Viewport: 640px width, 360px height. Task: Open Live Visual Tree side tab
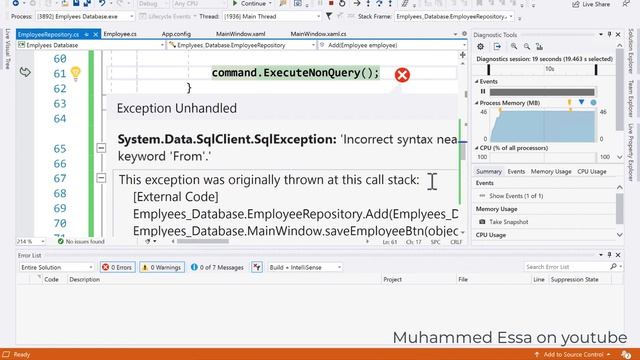coord(8,49)
